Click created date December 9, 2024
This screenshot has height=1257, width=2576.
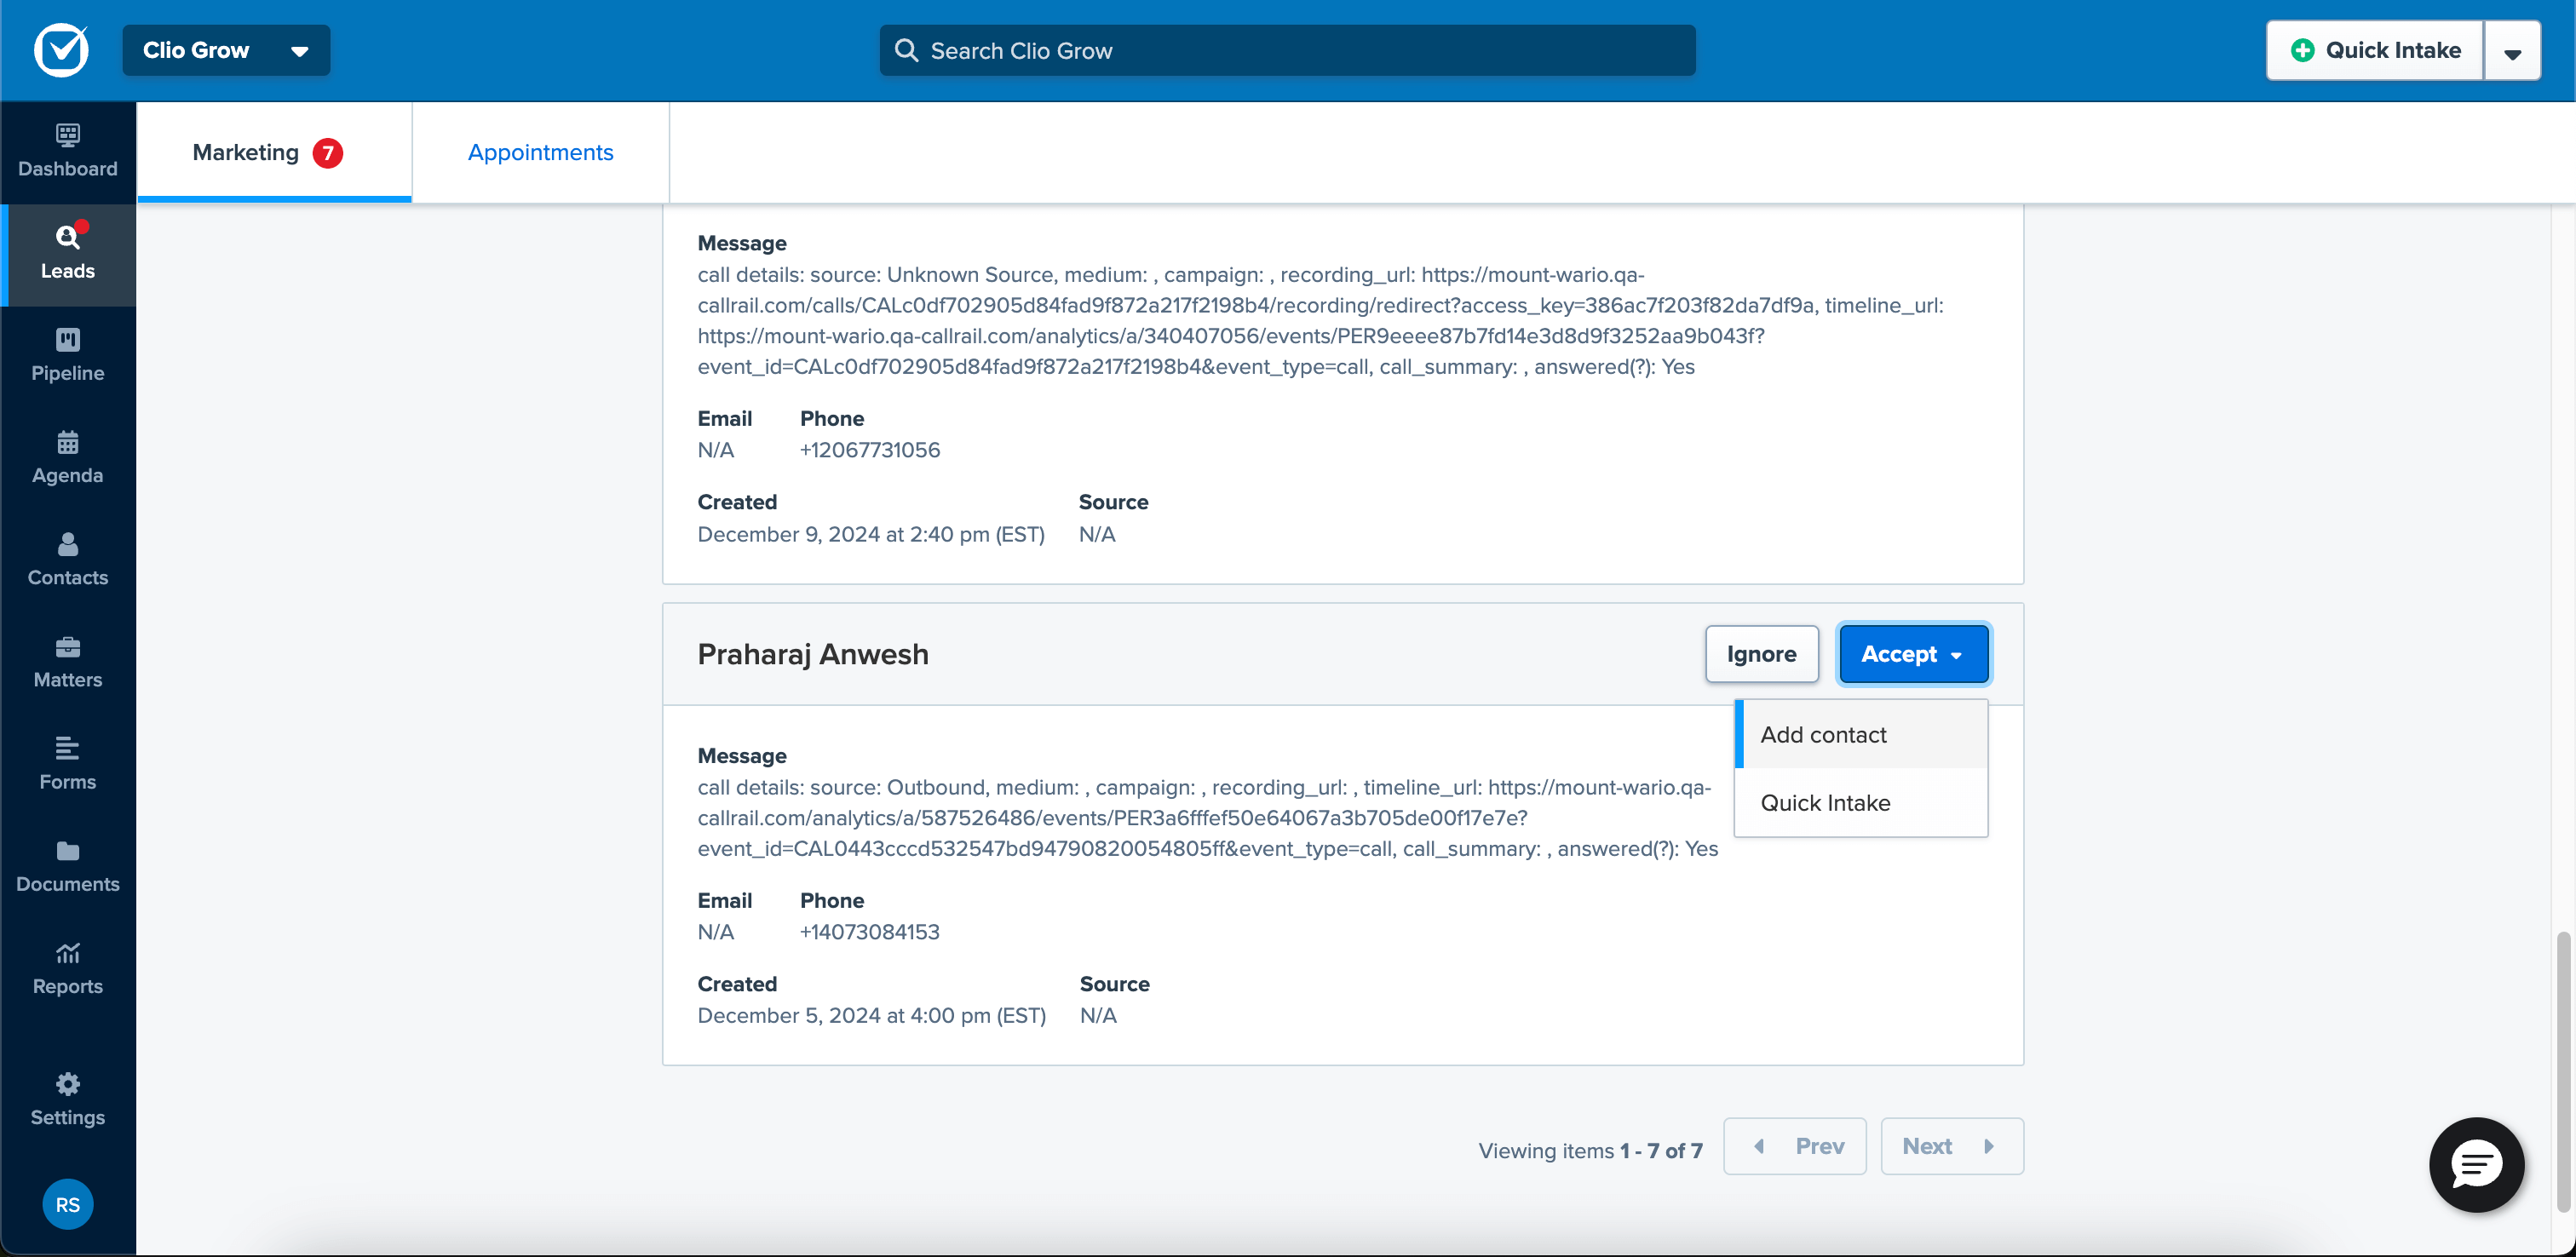pyautogui.click(x=870, y=534)
